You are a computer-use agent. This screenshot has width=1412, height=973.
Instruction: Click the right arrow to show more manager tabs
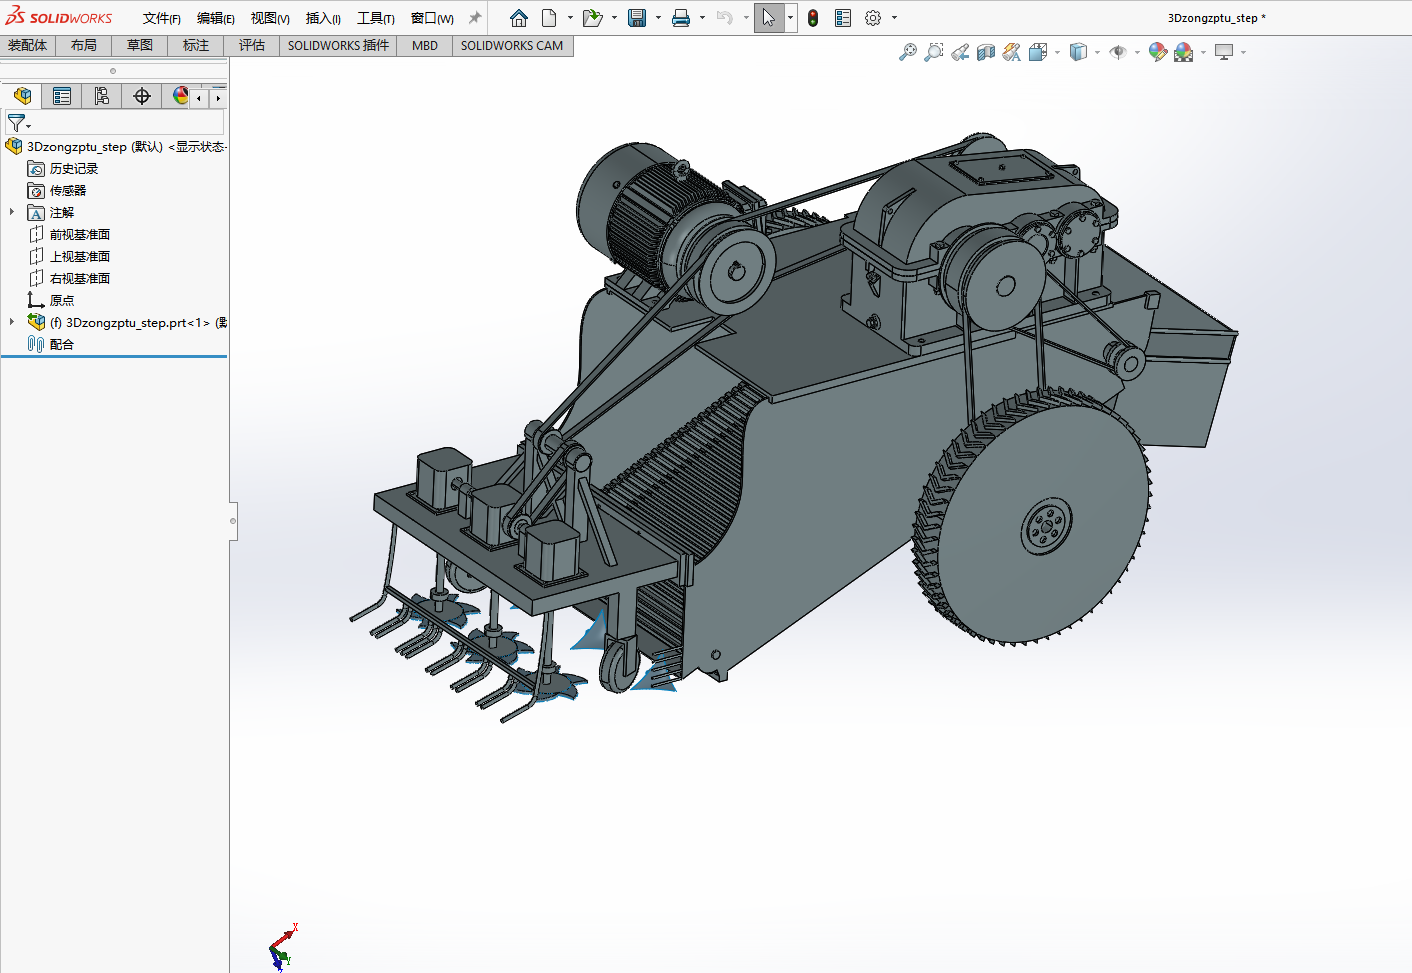[218, 98]
